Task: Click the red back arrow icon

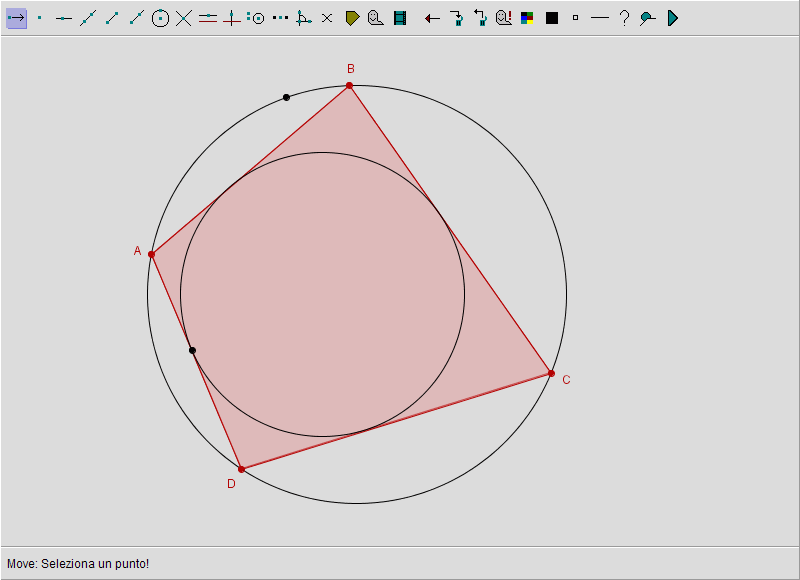Action: (x=432, y=18)
